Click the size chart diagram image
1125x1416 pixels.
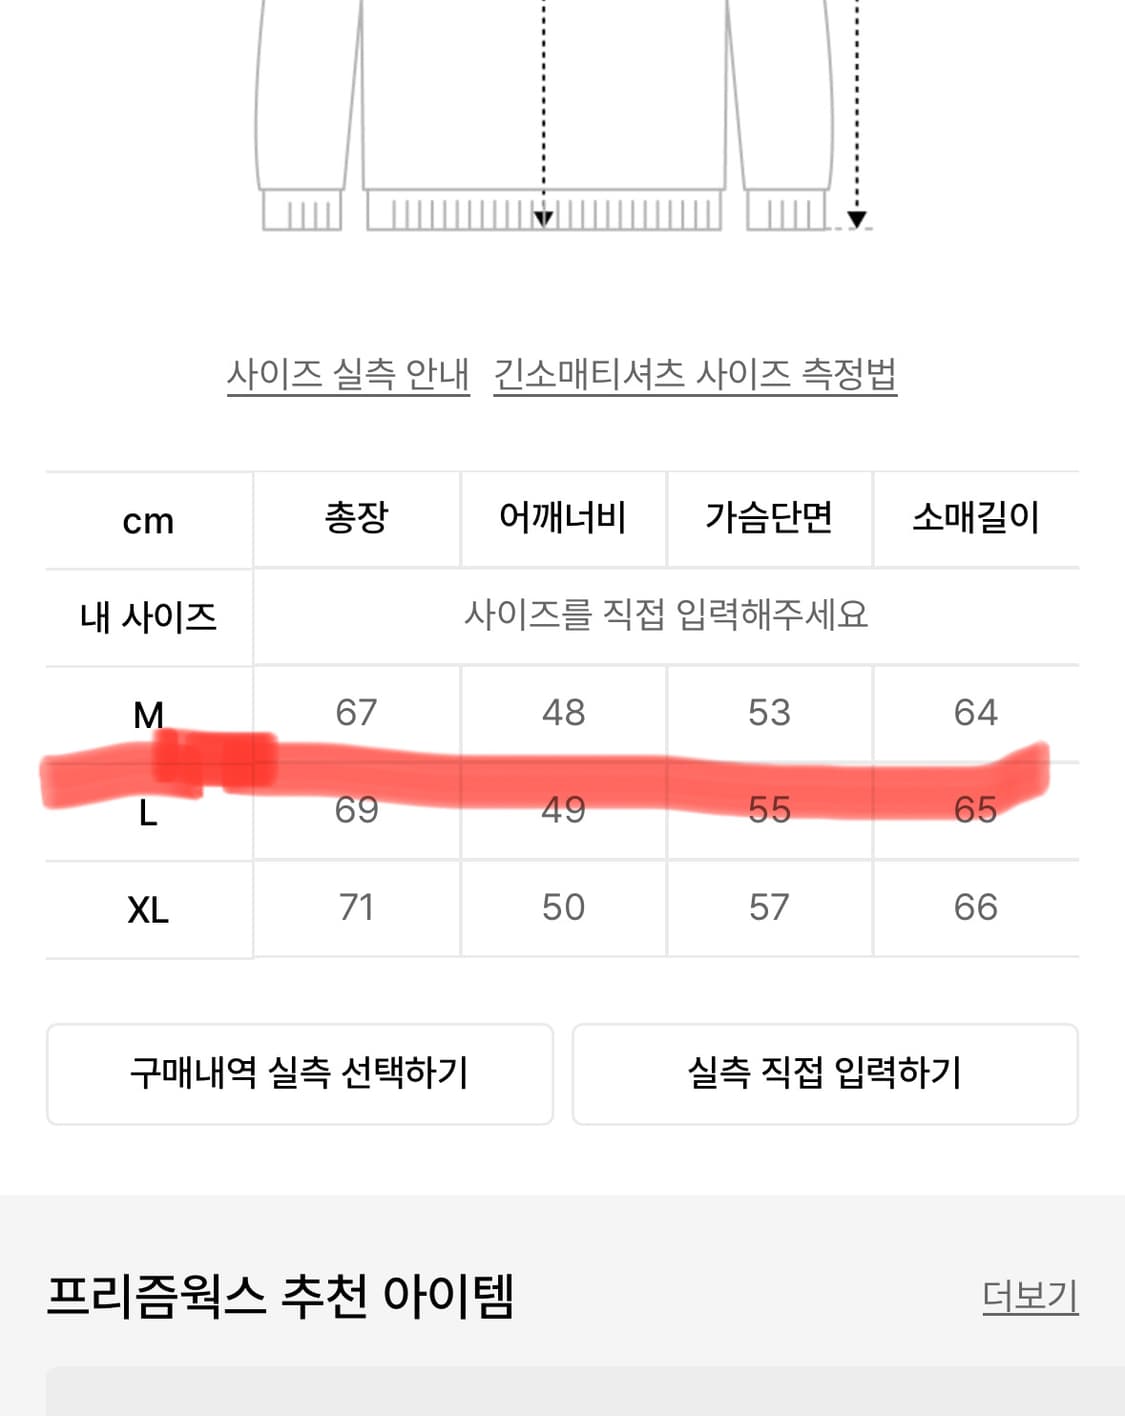(562, 110)
